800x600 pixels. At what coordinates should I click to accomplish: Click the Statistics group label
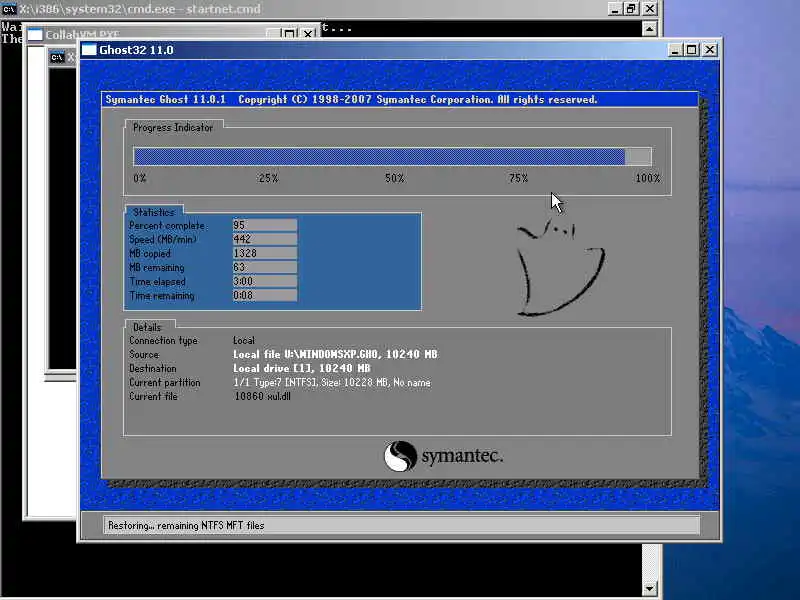point(154,212)
